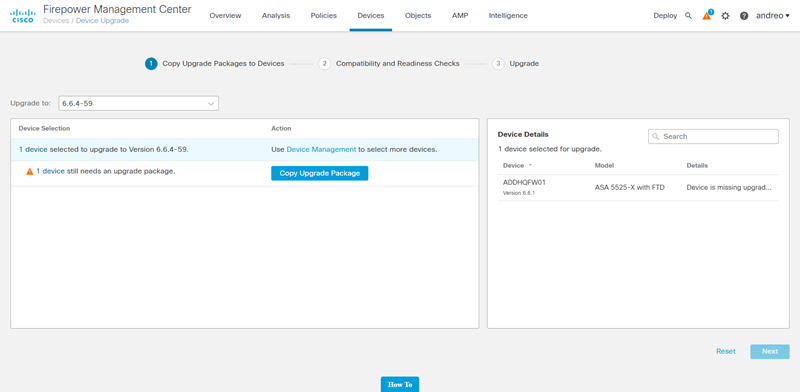Open the help question mark icon
This screenshot has height=392, width=800.
[x=744, y=16]
